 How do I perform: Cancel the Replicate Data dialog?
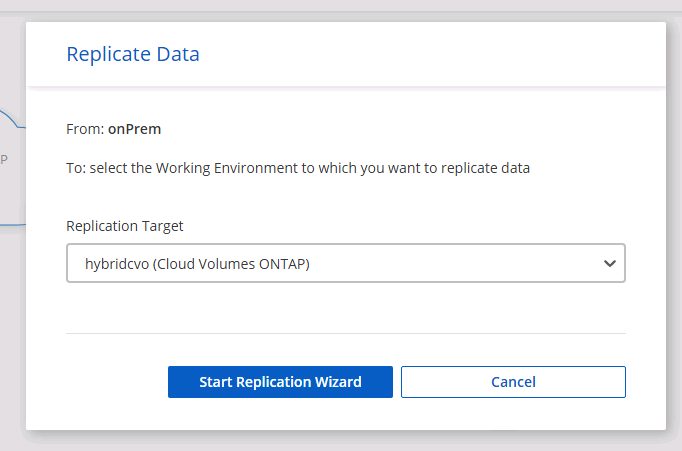pos(513,382)
